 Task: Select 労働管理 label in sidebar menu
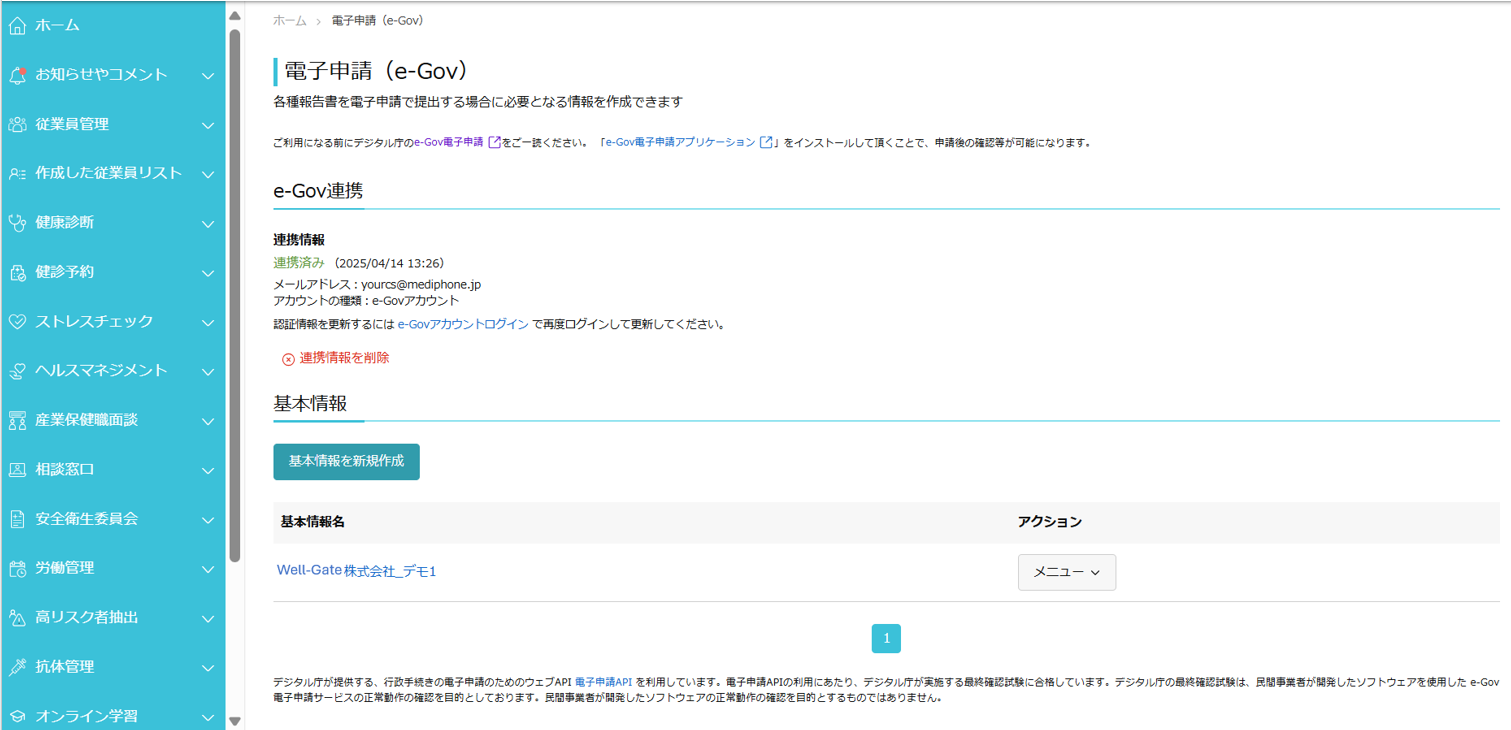coord(64,568)
